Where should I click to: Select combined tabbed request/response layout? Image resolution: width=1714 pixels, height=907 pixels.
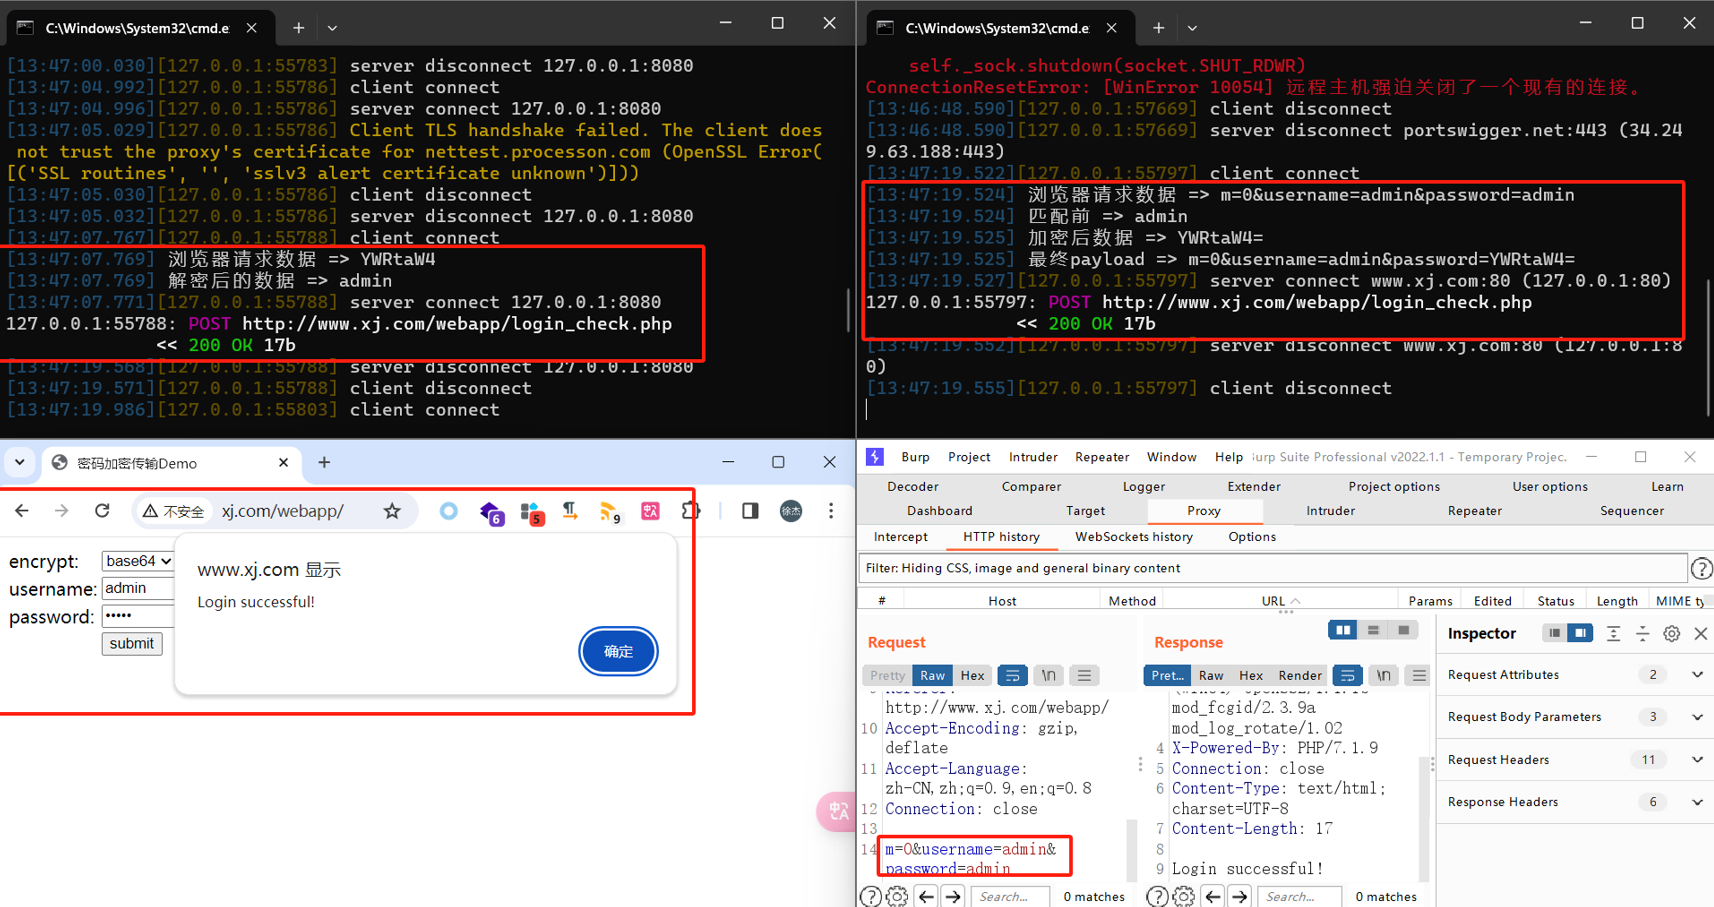coord(1403,630)
